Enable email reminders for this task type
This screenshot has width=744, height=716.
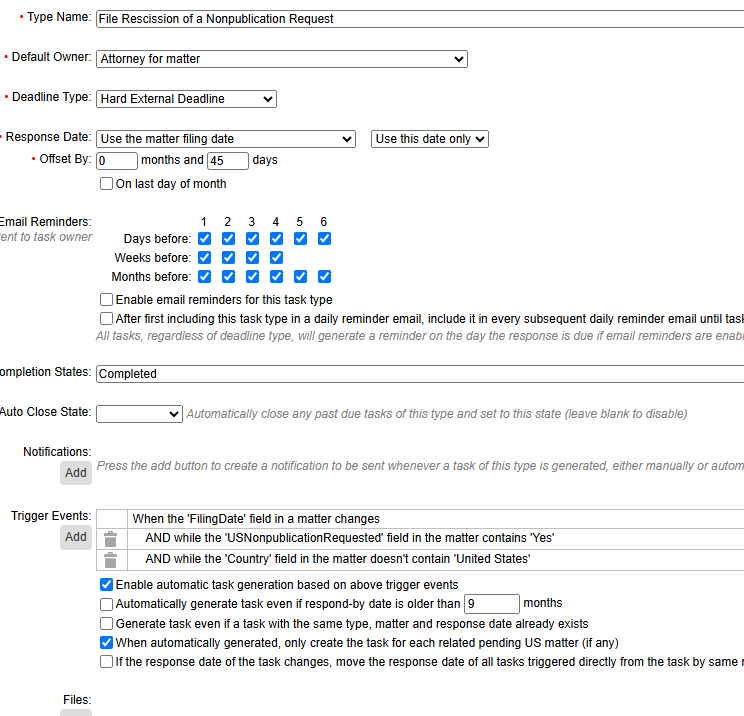point(107,300)
